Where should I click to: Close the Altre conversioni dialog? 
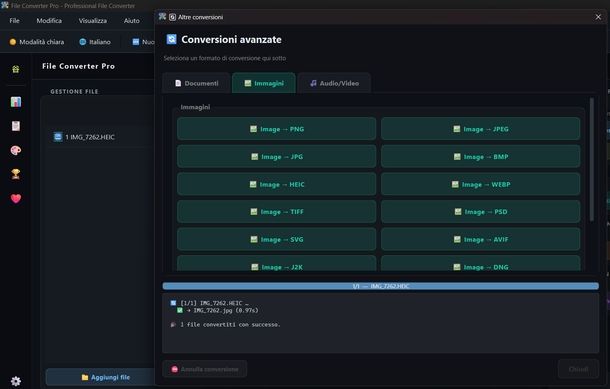tap(598, 17)
